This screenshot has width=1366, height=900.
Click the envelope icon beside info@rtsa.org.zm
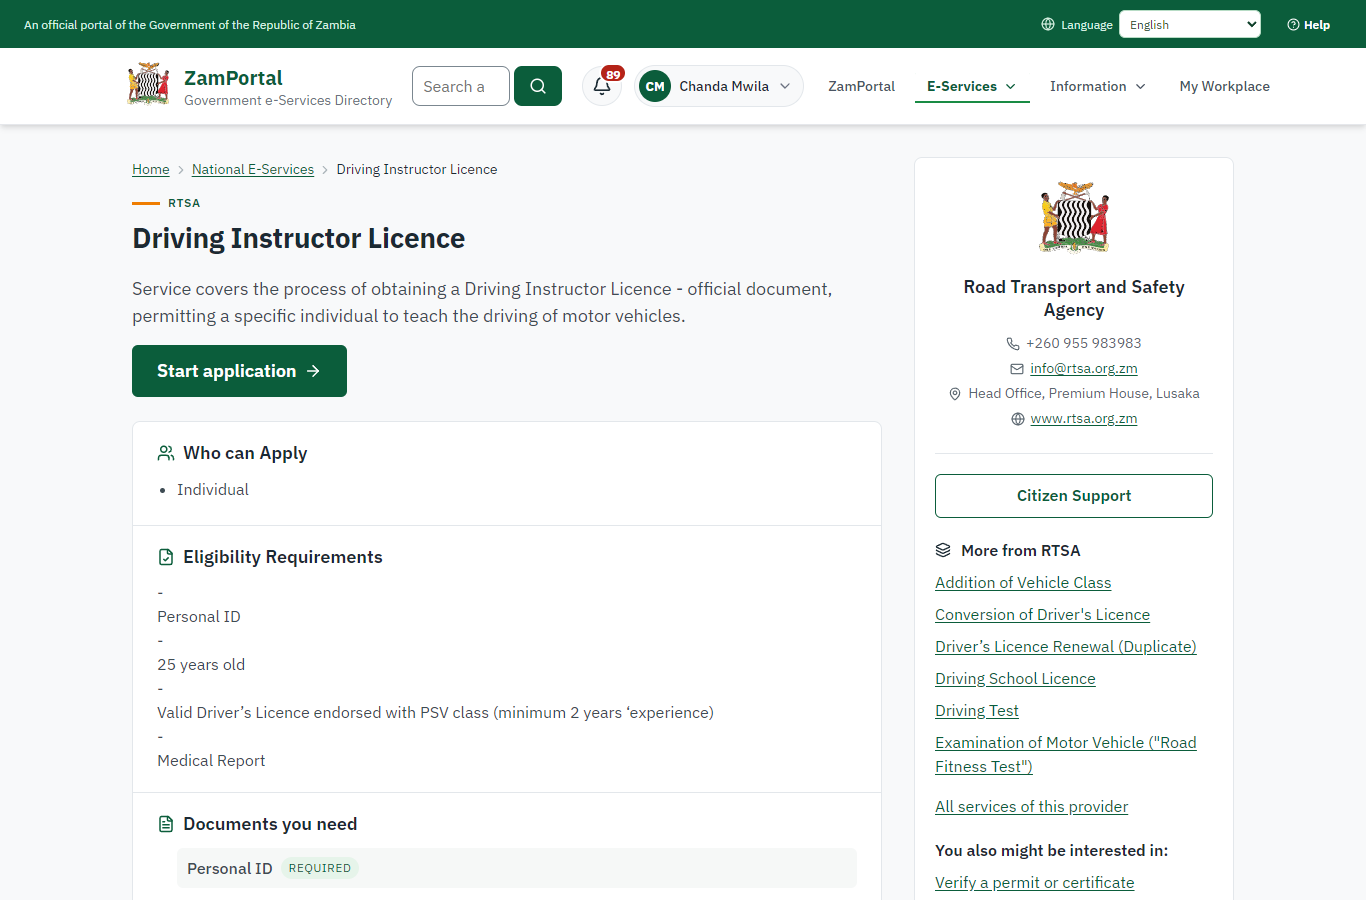click(1017, 369)
